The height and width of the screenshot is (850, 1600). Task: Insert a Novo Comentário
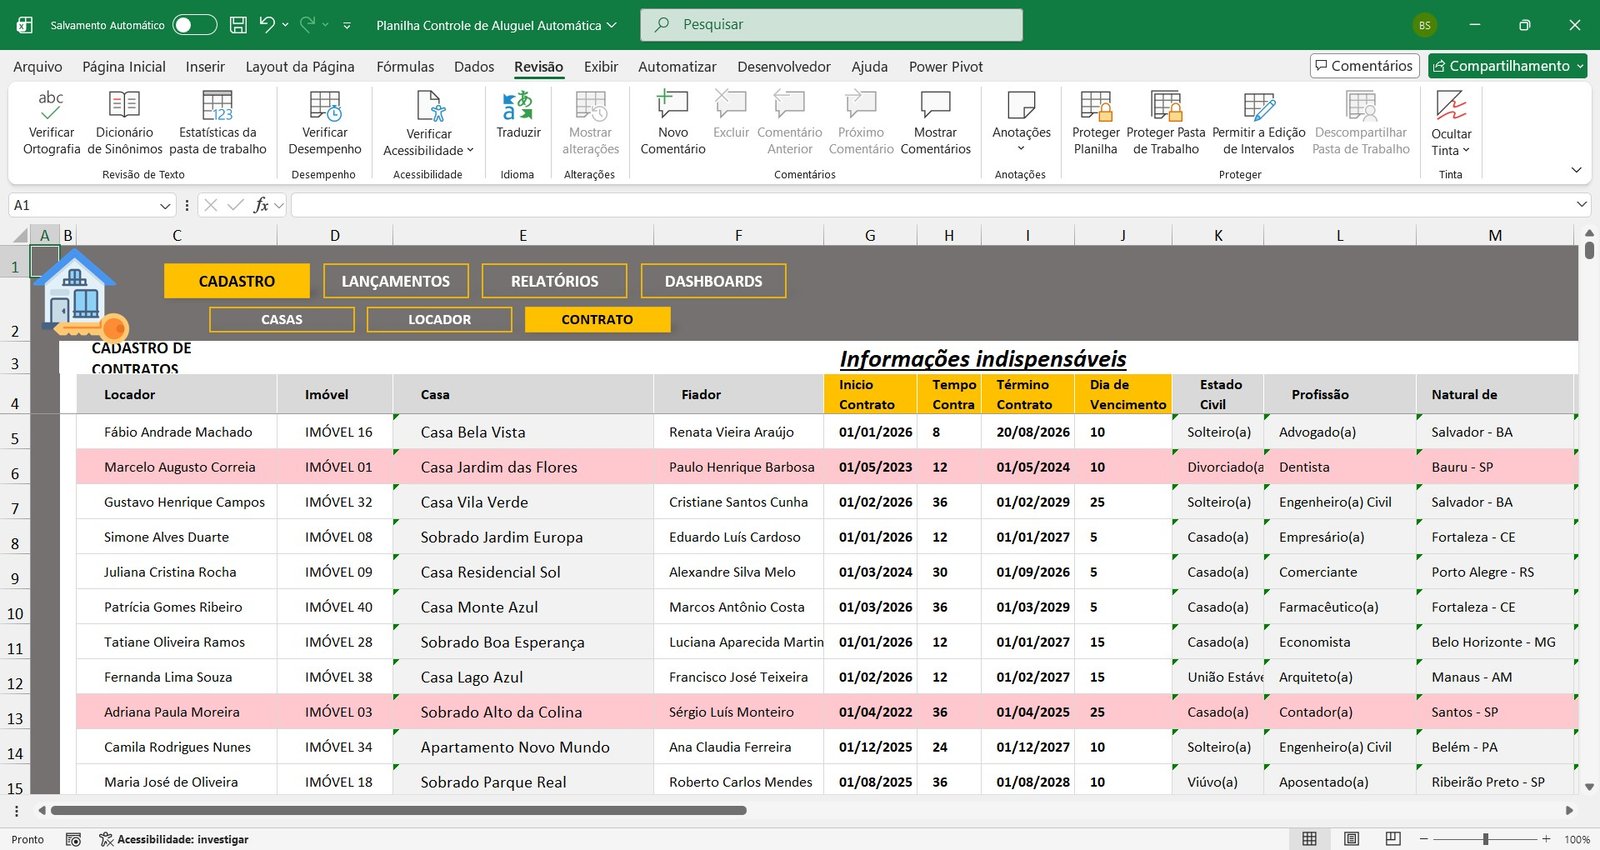click(673, 123)
